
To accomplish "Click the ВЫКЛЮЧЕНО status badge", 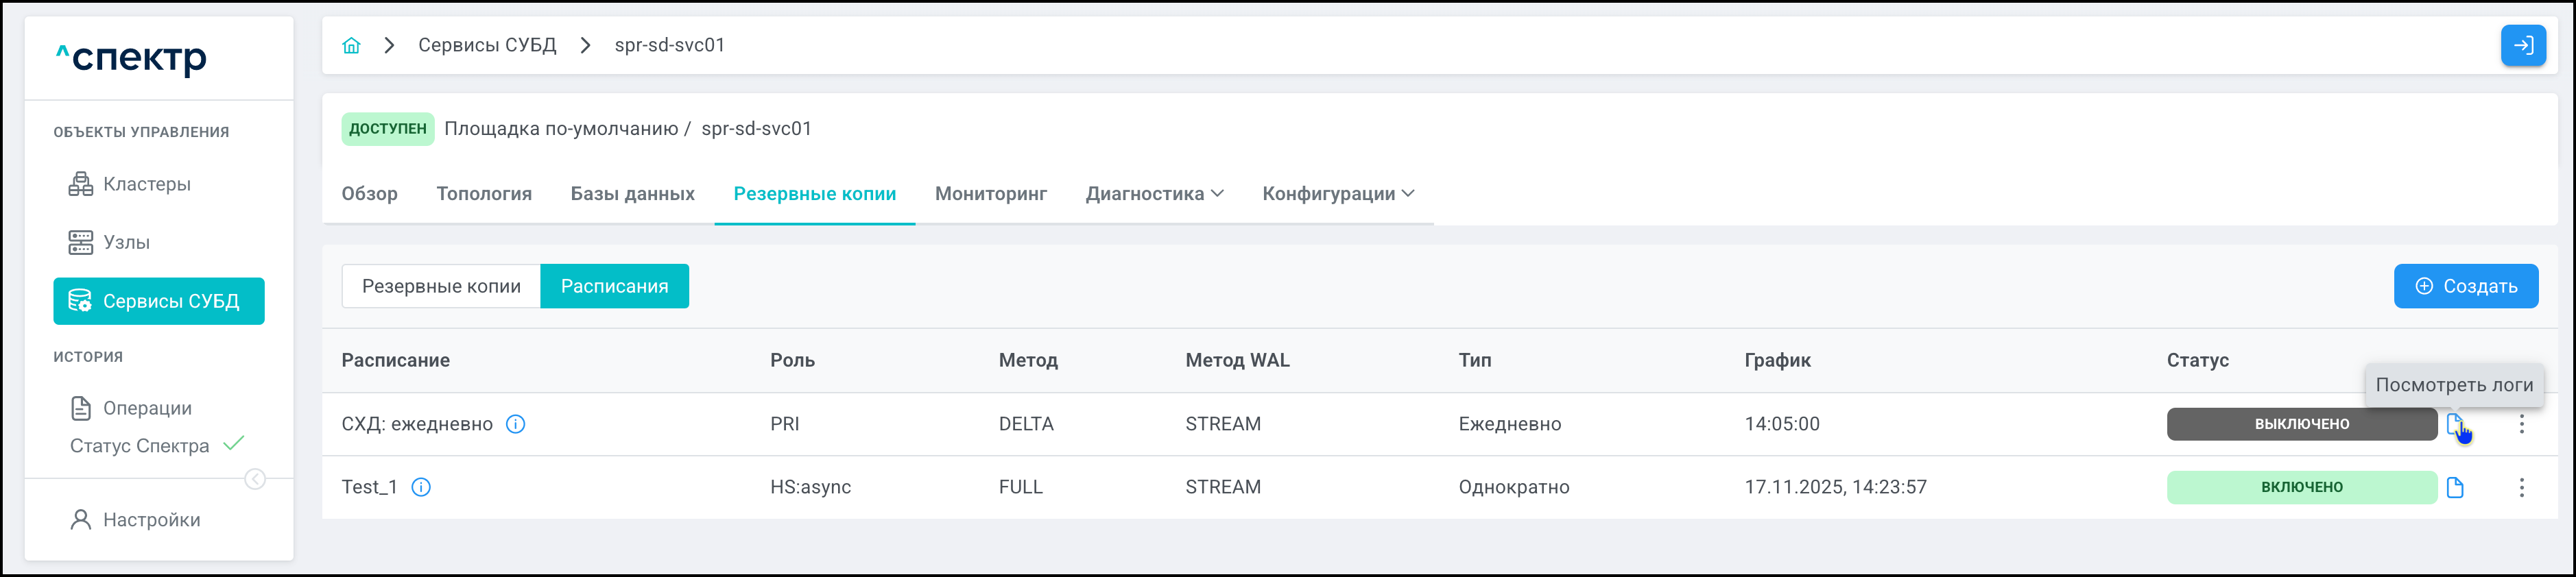I will click(2301, 424).
